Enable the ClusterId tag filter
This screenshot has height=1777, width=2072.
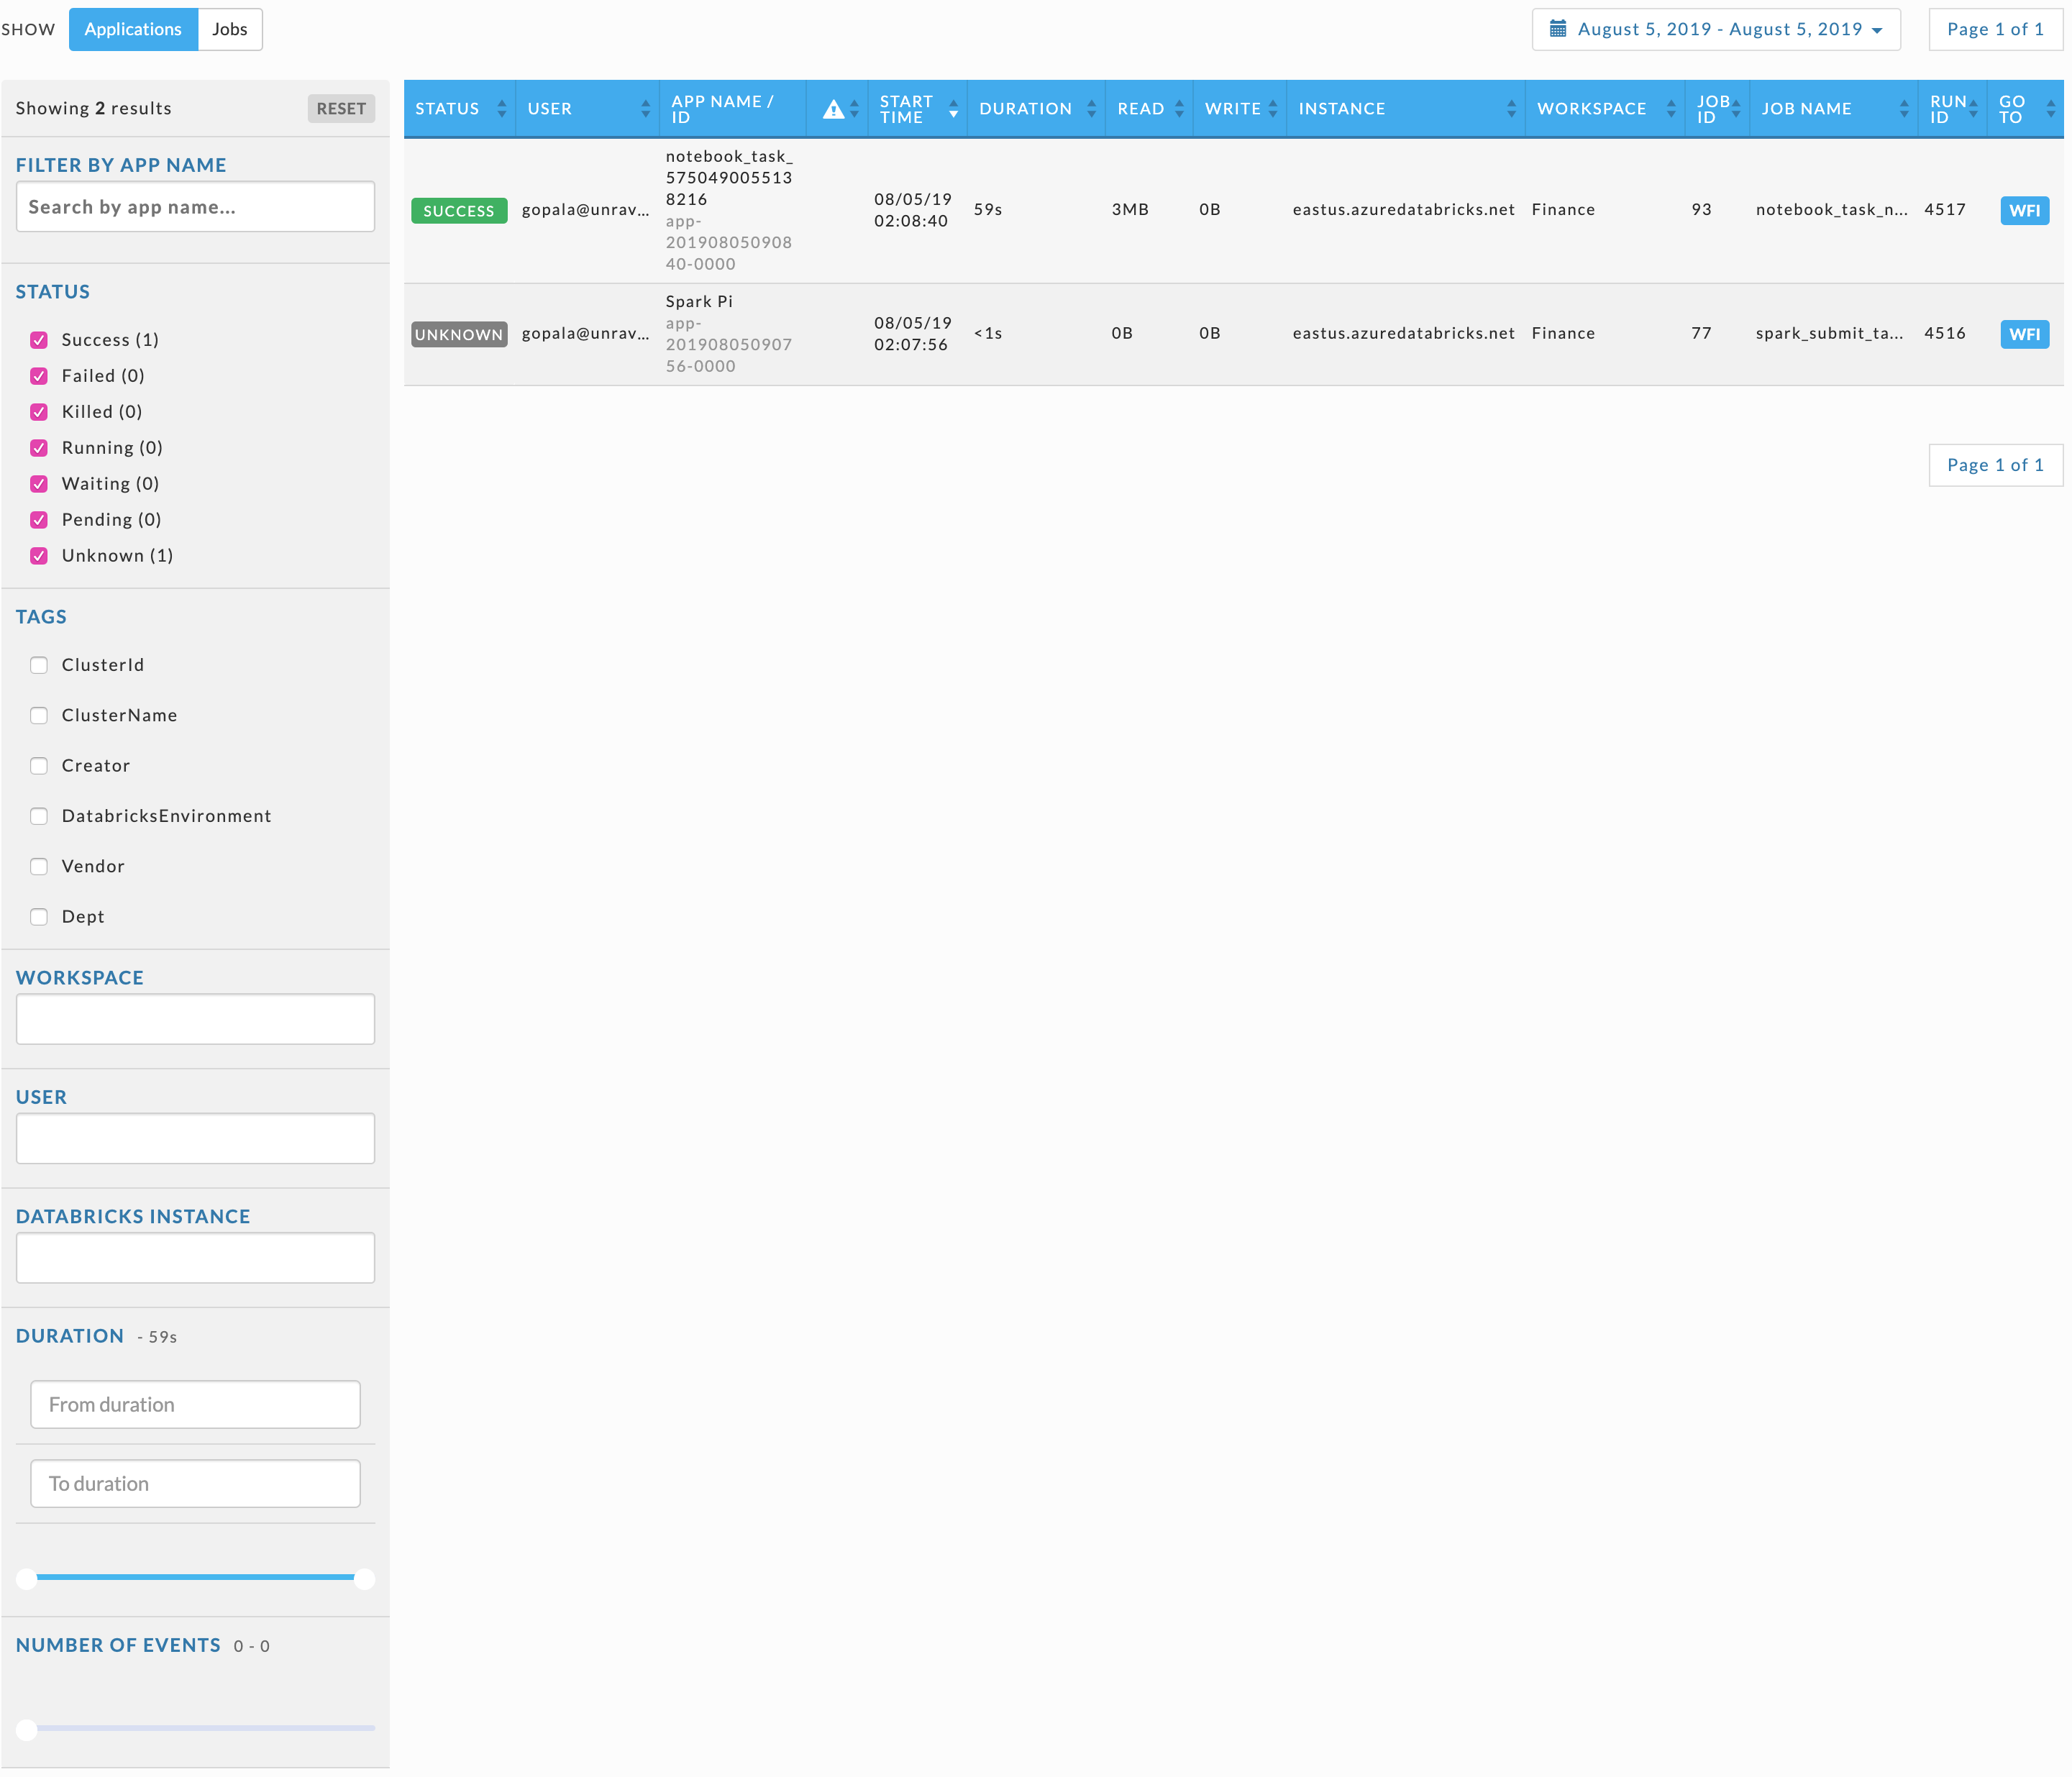click(39, 665)
